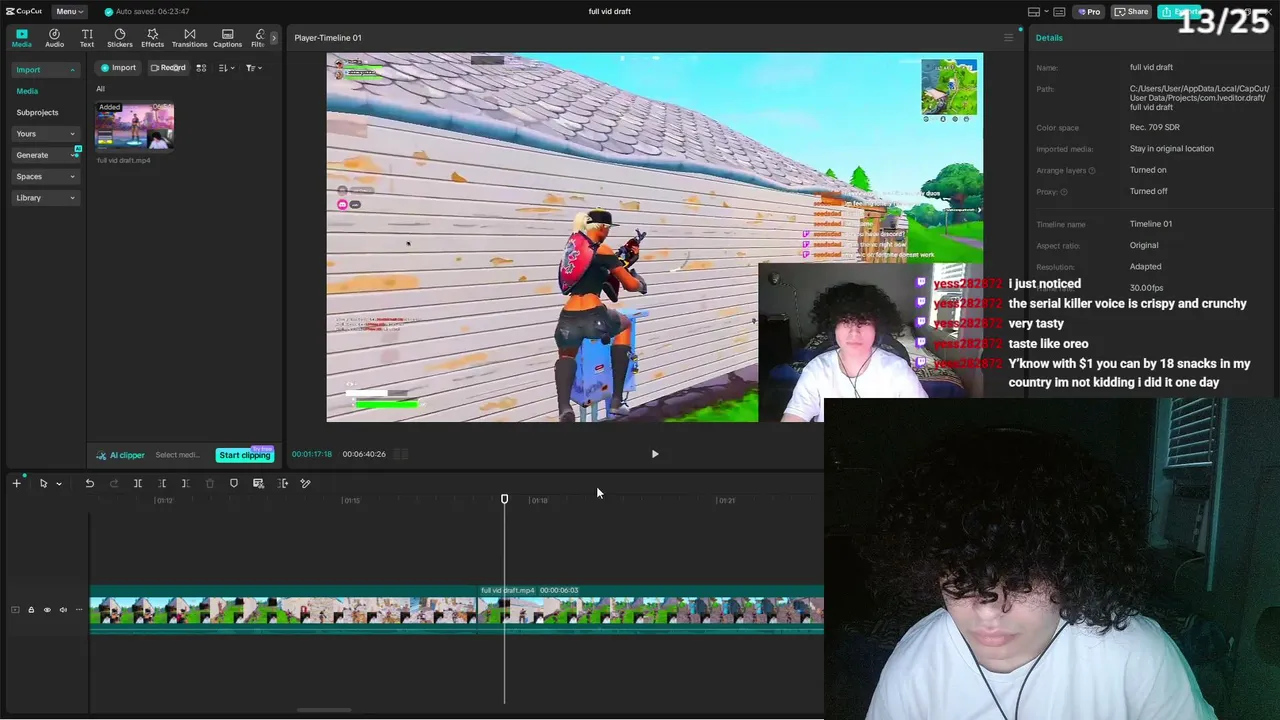The width and height of the screenshot is (1280, 720).
Task: Click the Share button
Action: tap(1132, 12)
